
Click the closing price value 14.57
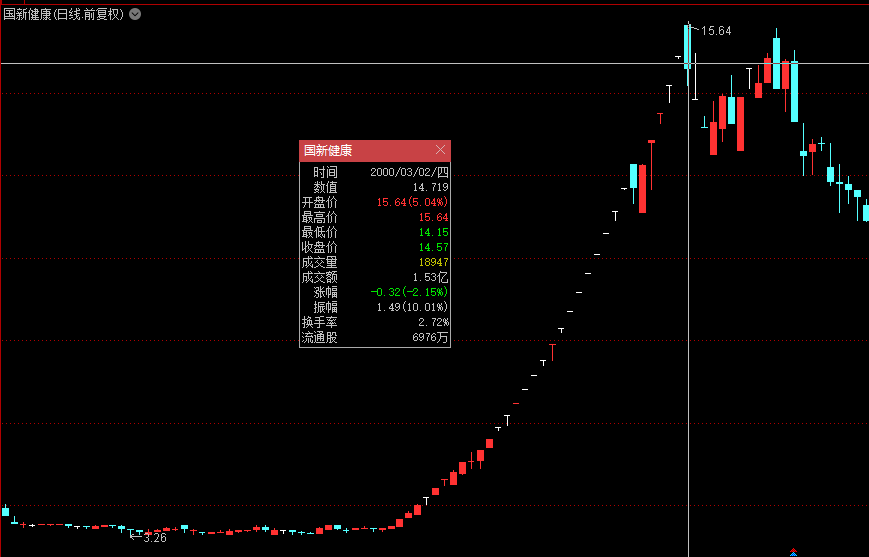[x=433, y=247]
